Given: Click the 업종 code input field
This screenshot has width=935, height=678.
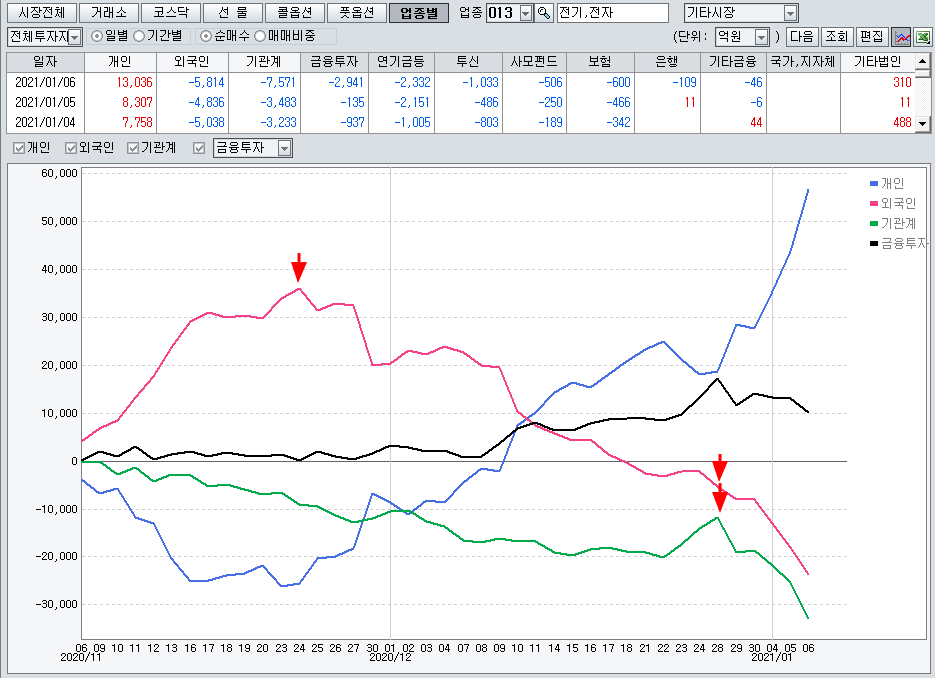Looking at the screenshot, I should [x=502, y=13].
